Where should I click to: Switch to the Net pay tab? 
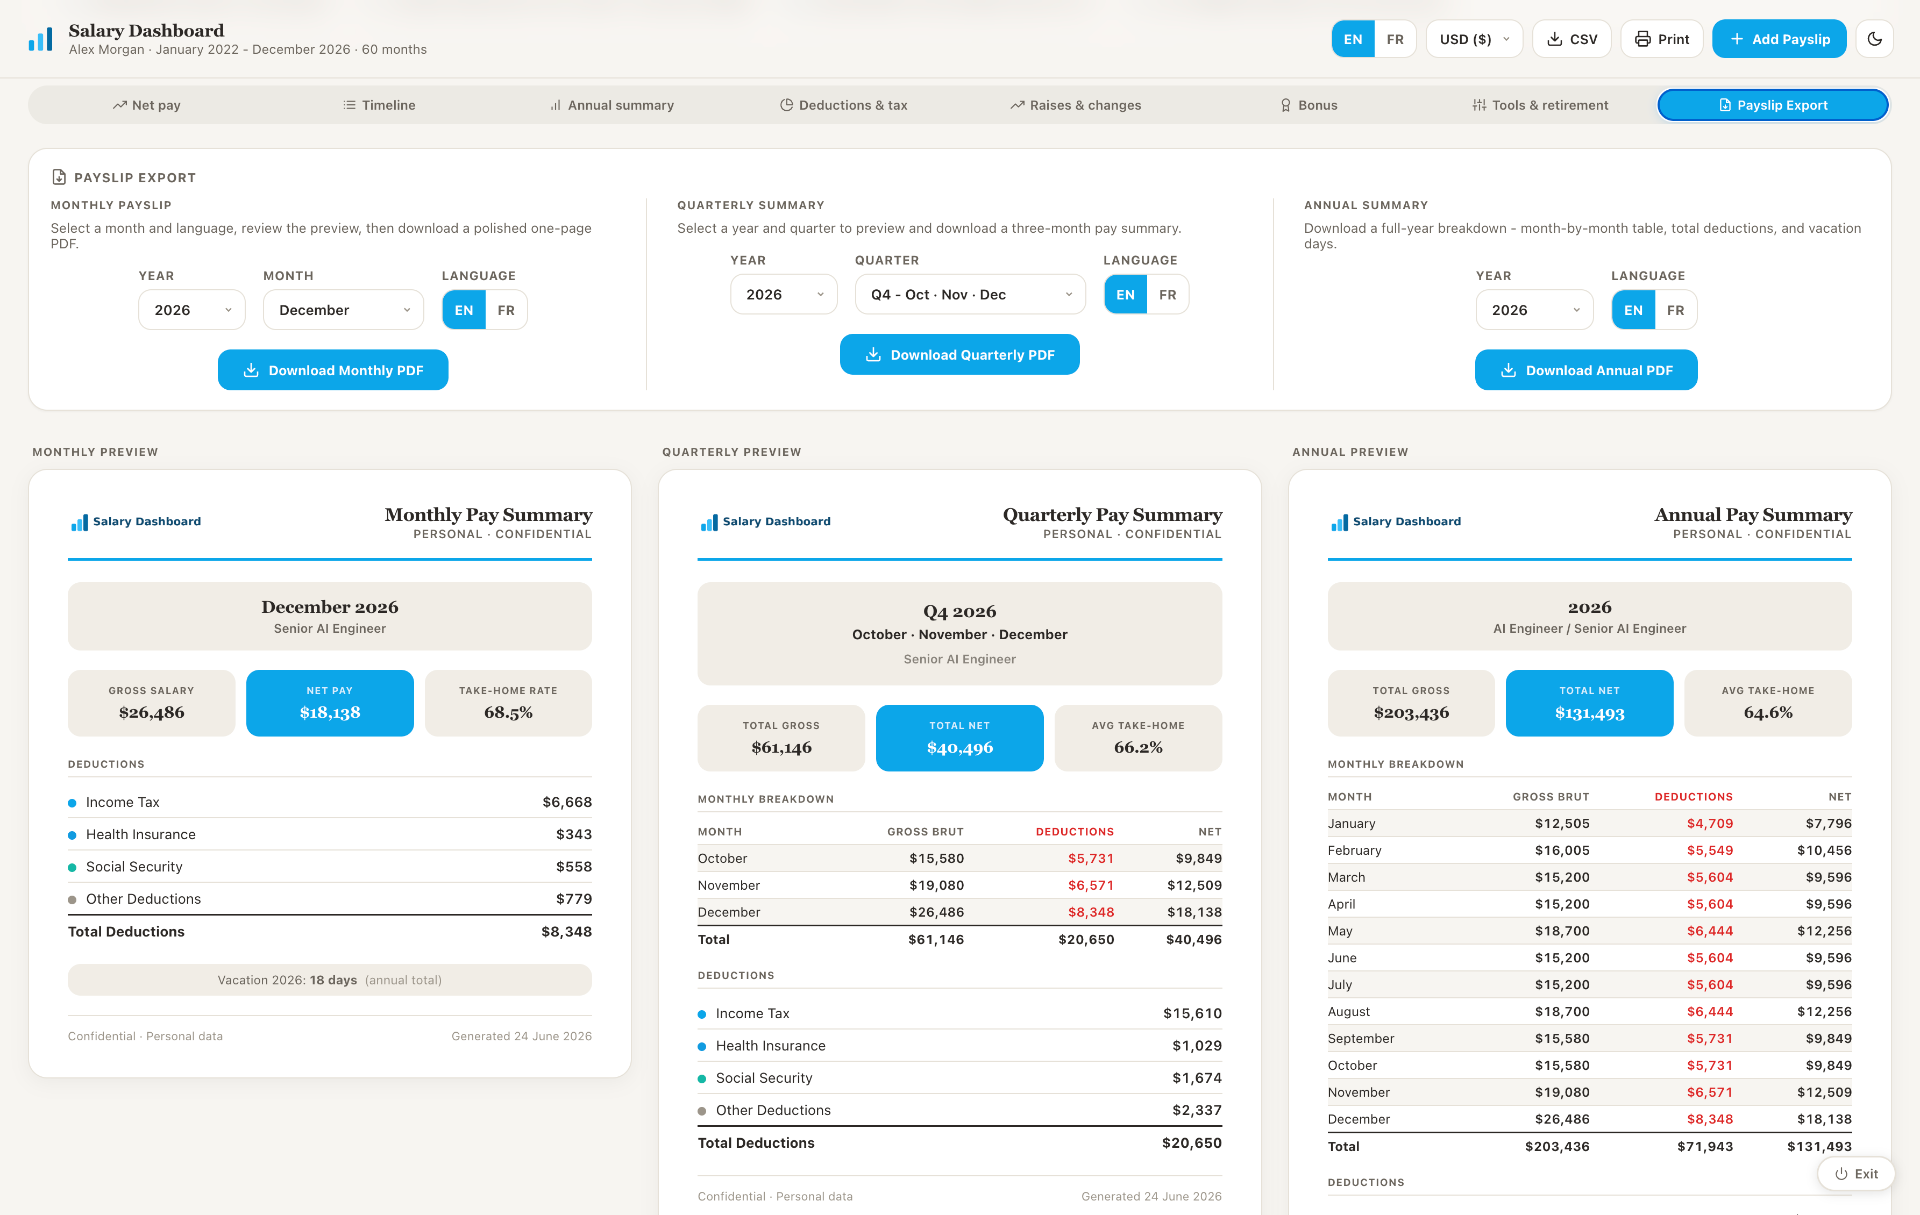point(146,105)
